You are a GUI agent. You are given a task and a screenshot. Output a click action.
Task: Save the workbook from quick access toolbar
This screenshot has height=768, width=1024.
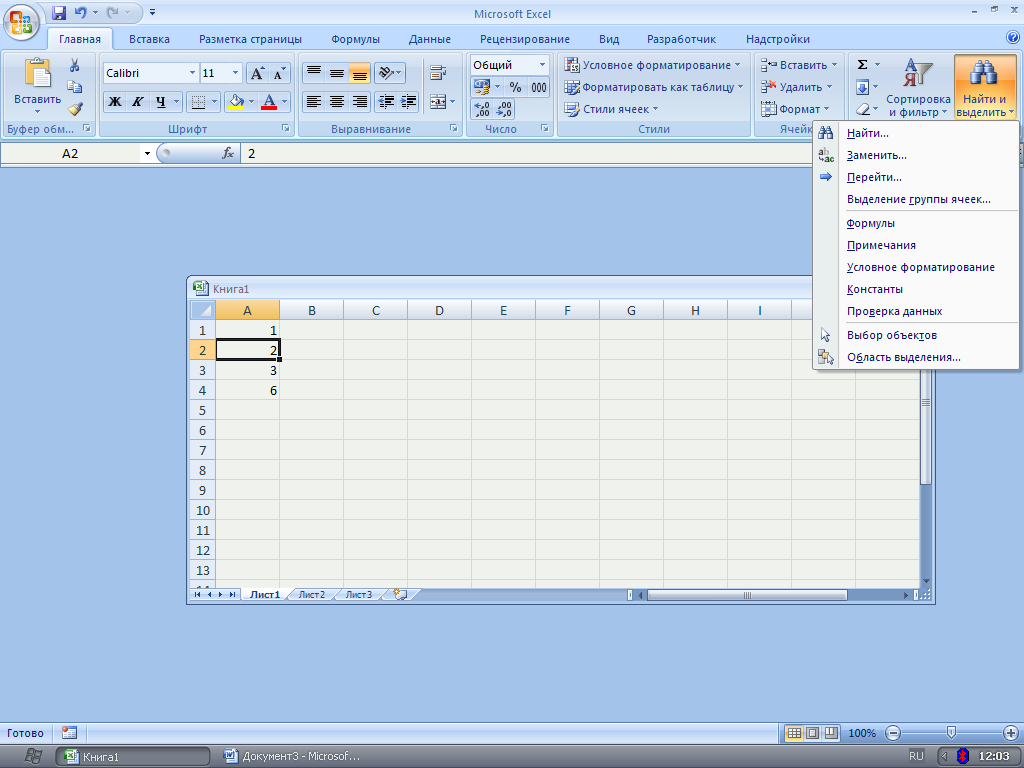(x=59, y=12)
